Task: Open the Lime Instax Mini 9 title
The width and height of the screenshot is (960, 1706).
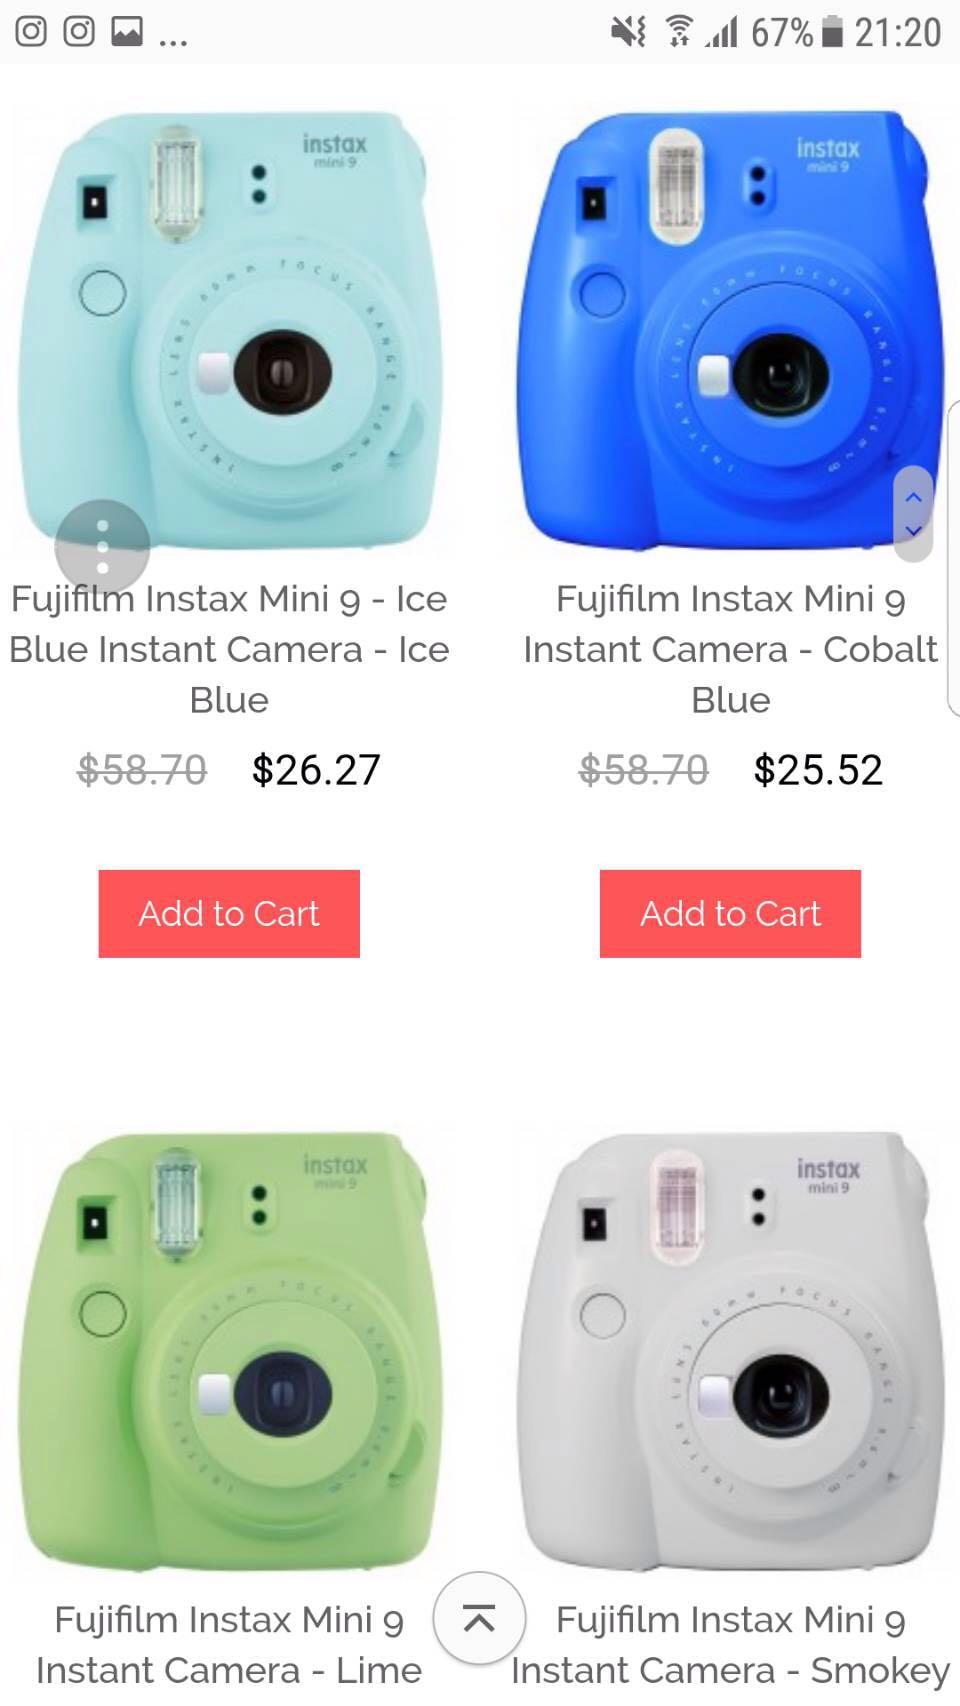Action: 229,1644
